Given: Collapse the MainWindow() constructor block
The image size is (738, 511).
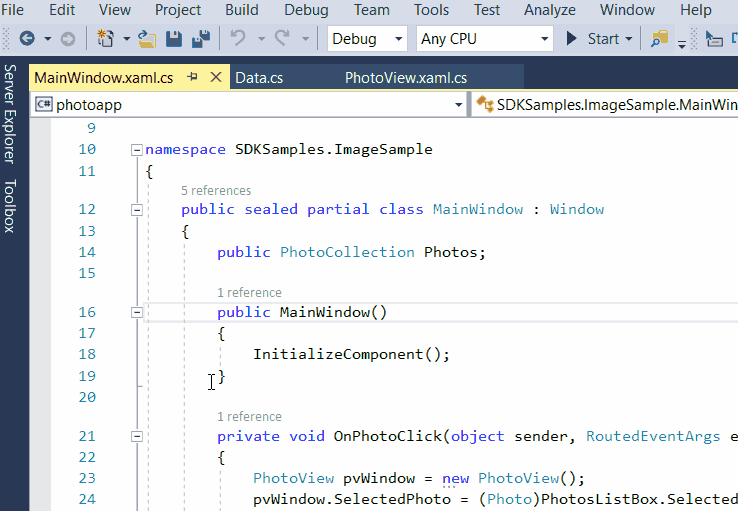Looking at the screenshot, I should click(x=136, y=312).
